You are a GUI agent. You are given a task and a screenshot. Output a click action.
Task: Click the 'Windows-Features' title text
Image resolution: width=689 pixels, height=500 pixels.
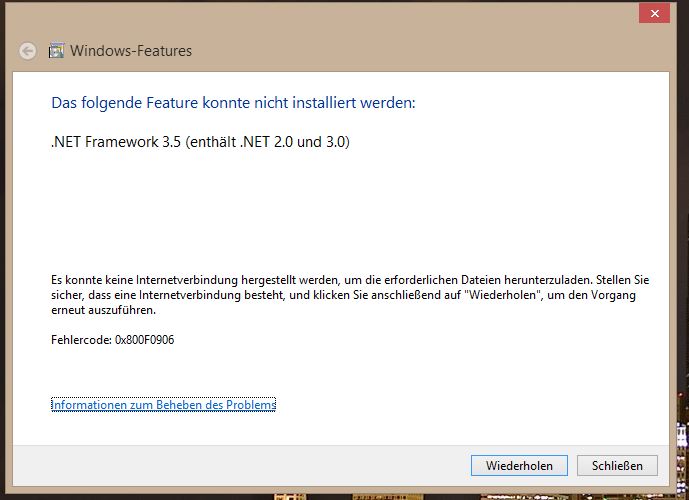pos(131,51)
